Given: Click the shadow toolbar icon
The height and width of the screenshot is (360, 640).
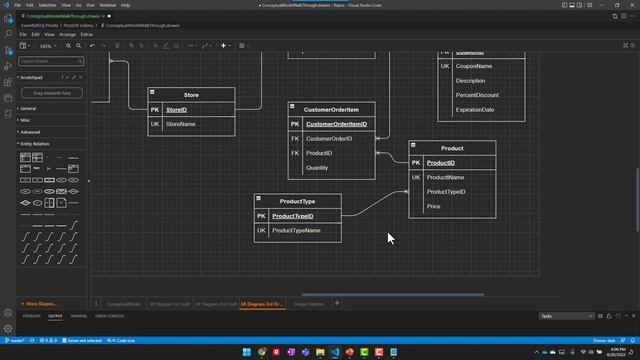Looking at the screenshot, I should (x=176, y=46).
